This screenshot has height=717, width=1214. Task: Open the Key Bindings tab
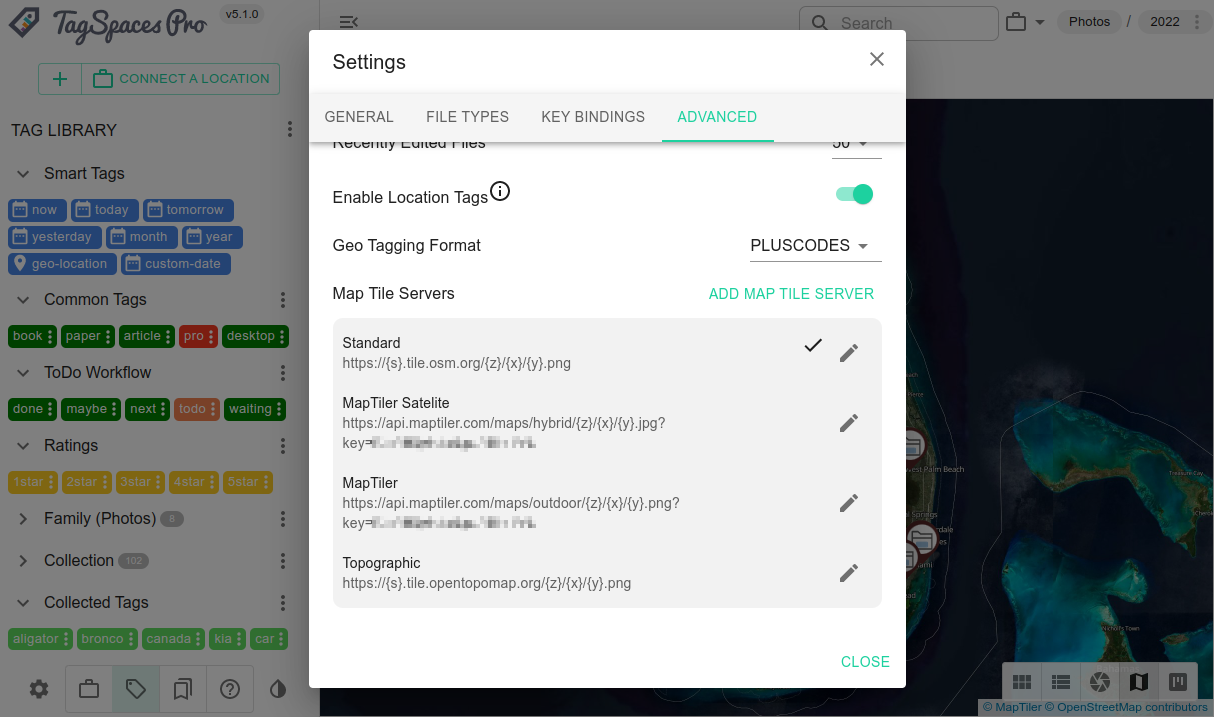pos(593,116)
